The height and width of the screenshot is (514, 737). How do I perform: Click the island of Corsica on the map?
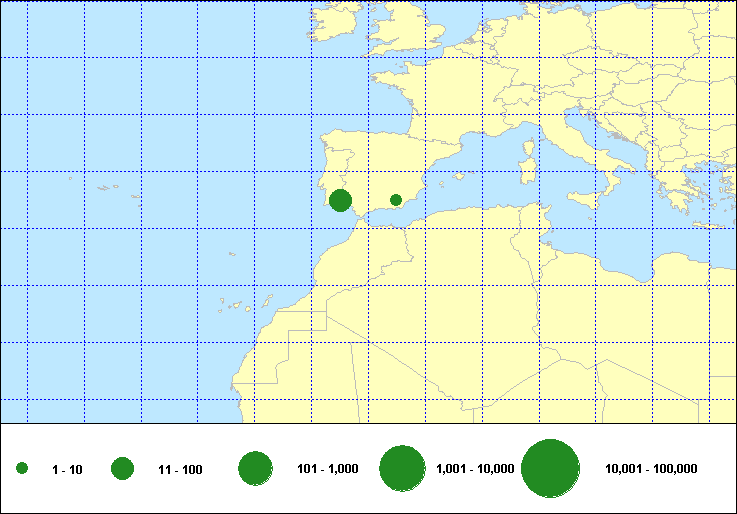[530, 145]
